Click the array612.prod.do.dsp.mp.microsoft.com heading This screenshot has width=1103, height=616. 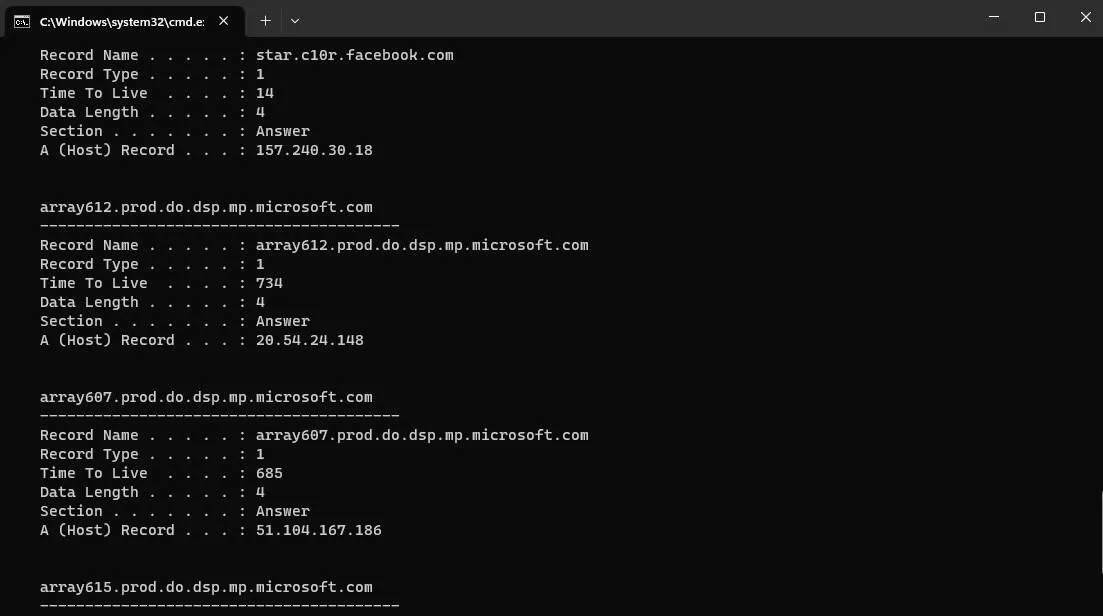206,207
